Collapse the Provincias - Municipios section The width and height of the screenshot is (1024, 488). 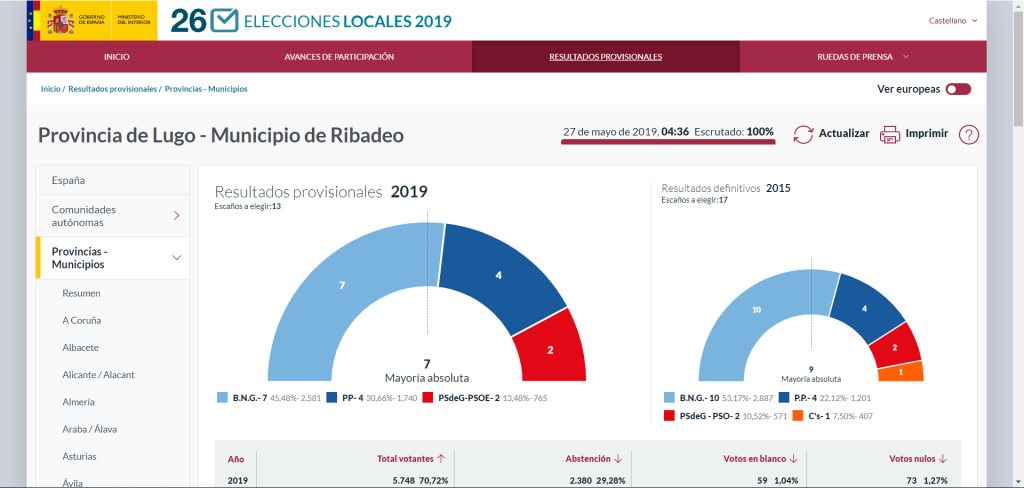[x=176, y=258]
